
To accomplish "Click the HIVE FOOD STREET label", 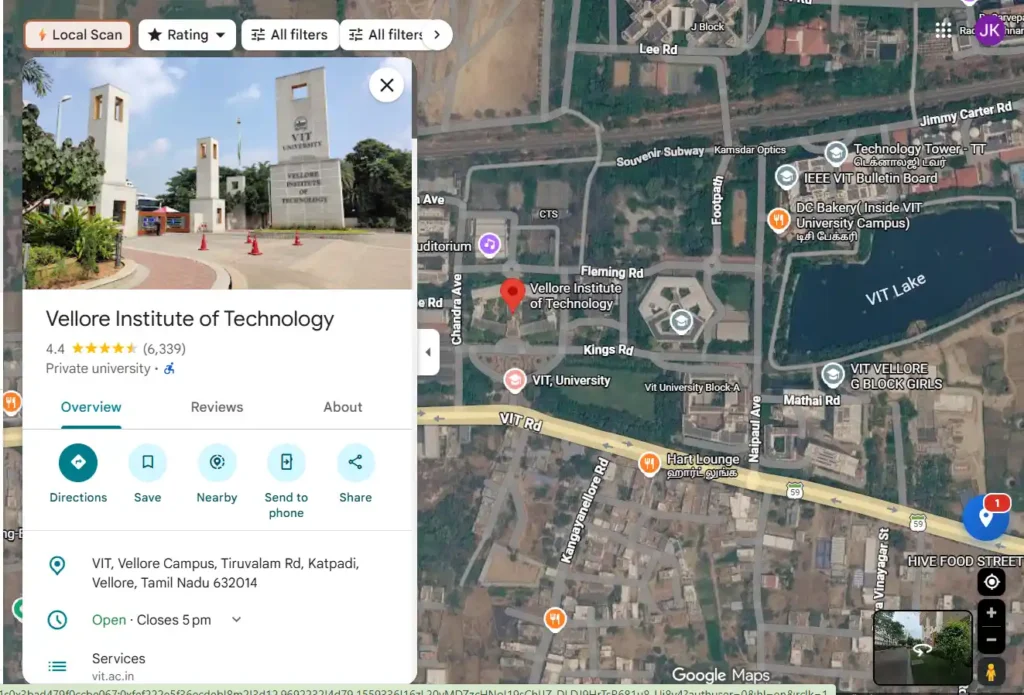I will (965, 561).
